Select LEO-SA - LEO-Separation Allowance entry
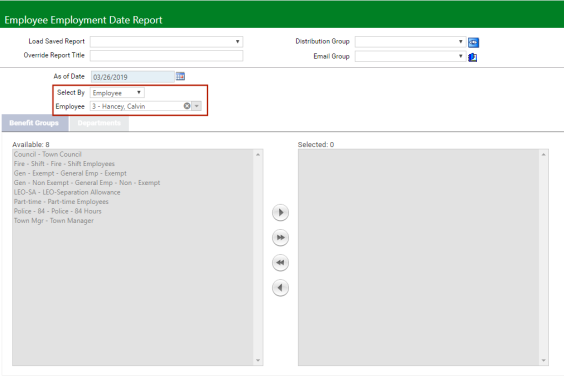The image size is (564, 380). click(x=67, y=192)
